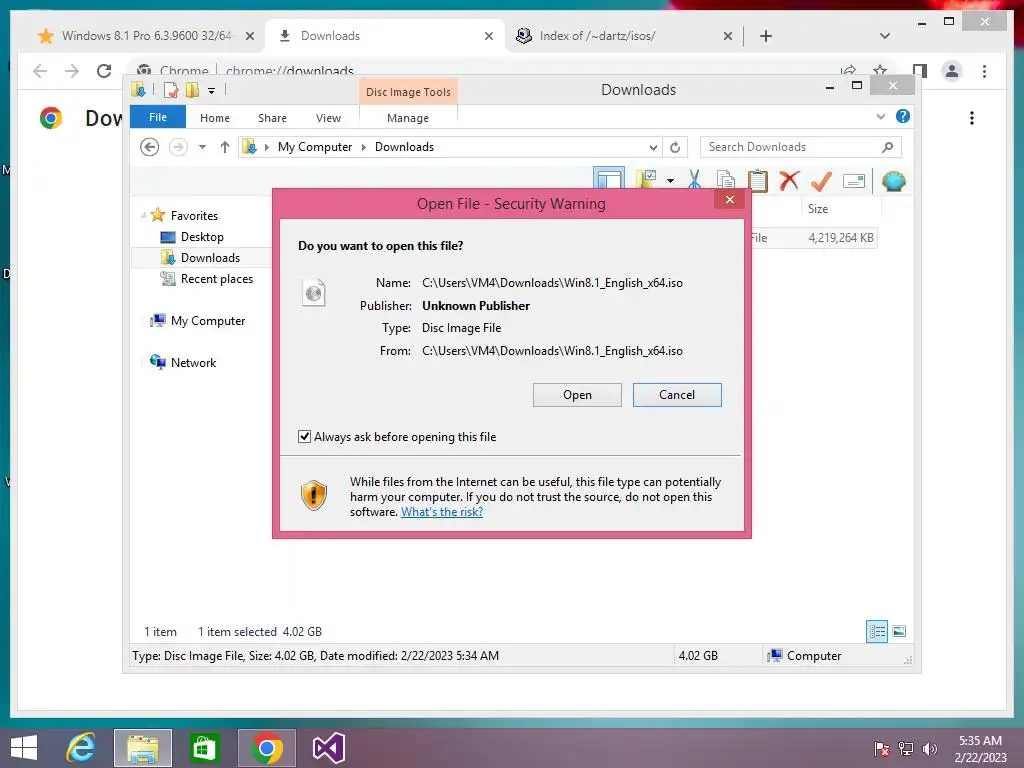Screen dimensions: 1024x768
Task: Open Explorer Help question mark icon
Action: (x=903, y=116)
